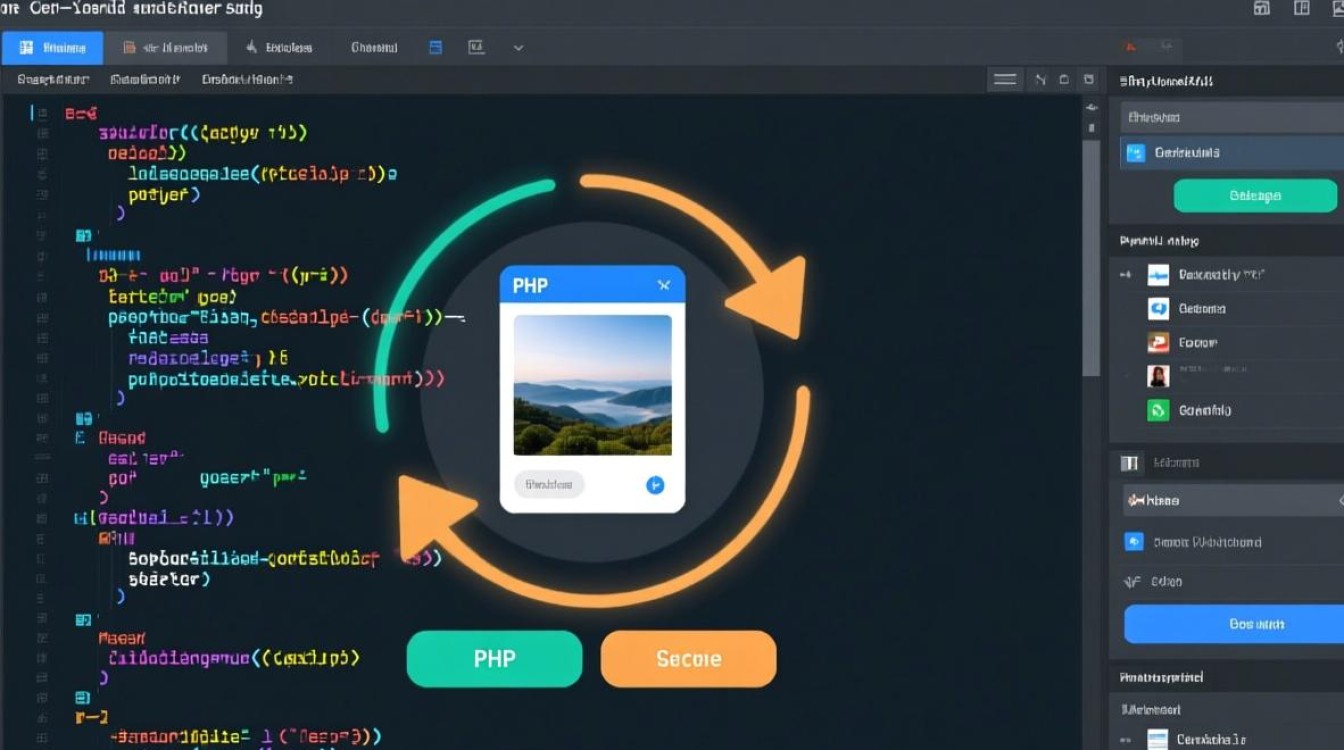
Task: Open the chevron dropdown after the tabs
Action: click(518, 47)
